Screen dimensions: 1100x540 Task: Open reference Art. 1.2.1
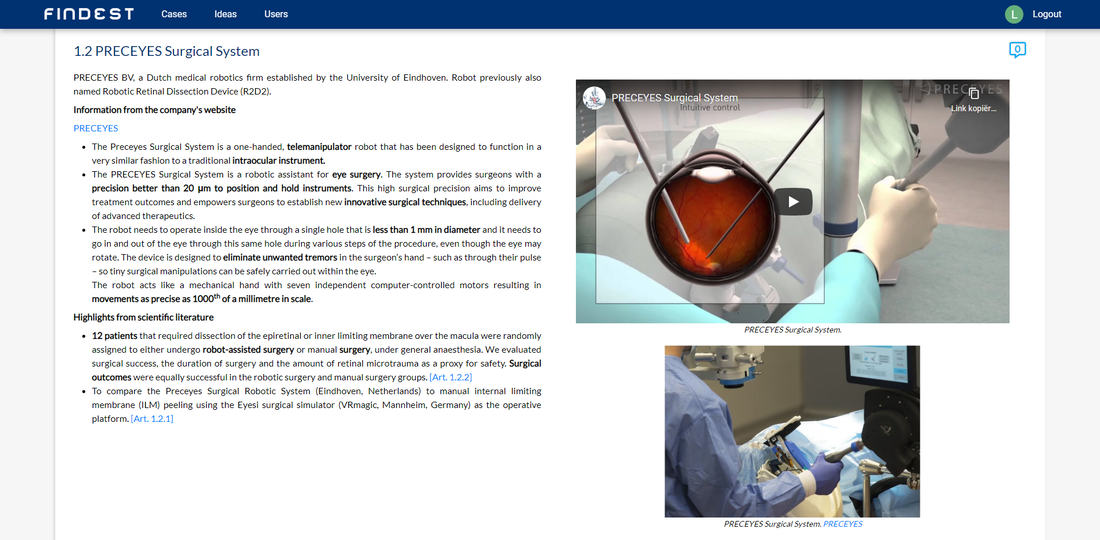click(152, 419)
